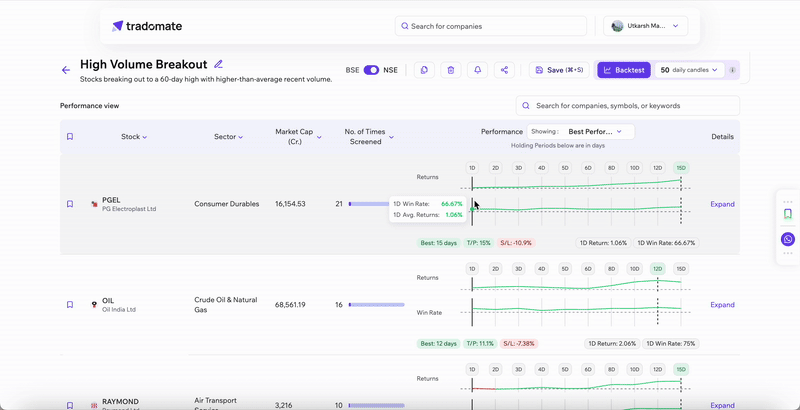Click the PGEL times-screened progress bar
800x410 pixels.
coord(369,204)
